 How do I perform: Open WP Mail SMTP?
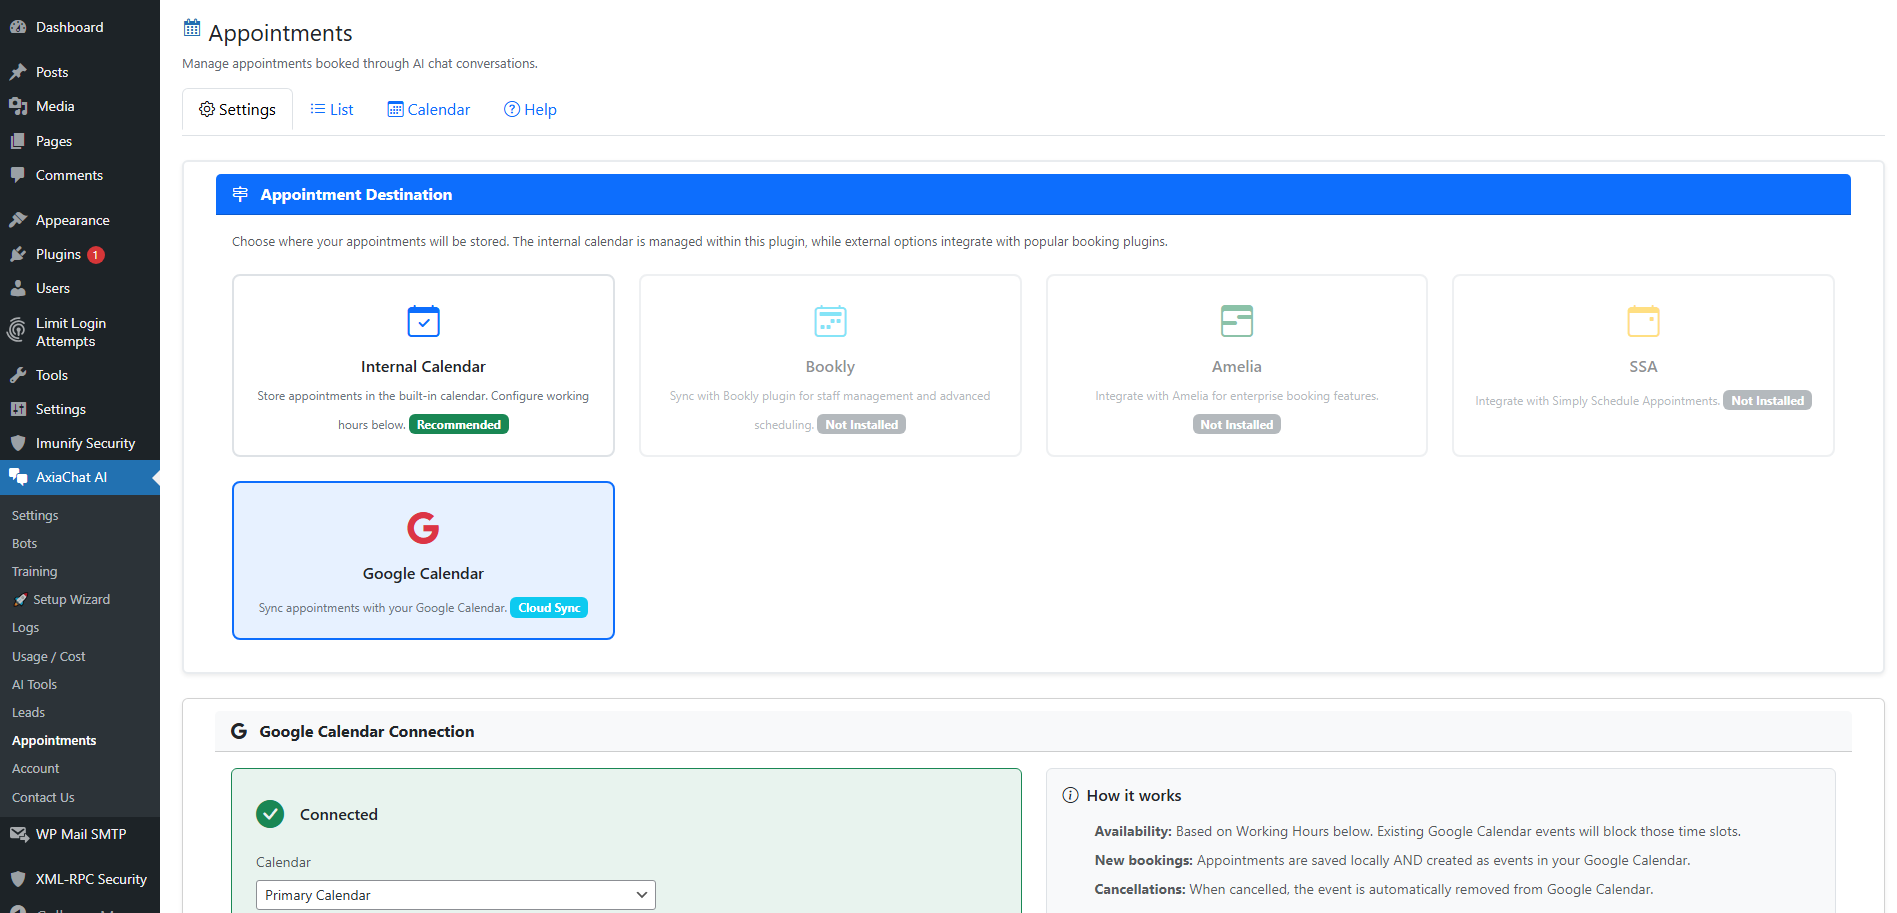click(x=80, y=834)
